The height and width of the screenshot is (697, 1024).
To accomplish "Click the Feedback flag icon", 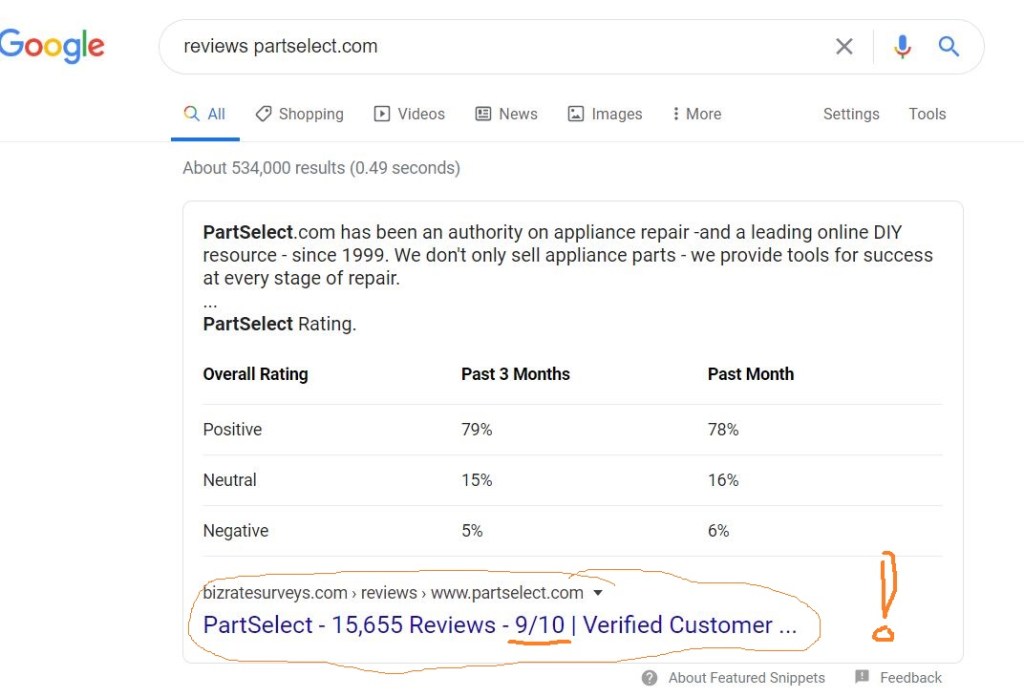I will pyautogui.click(x=862, y=677).
